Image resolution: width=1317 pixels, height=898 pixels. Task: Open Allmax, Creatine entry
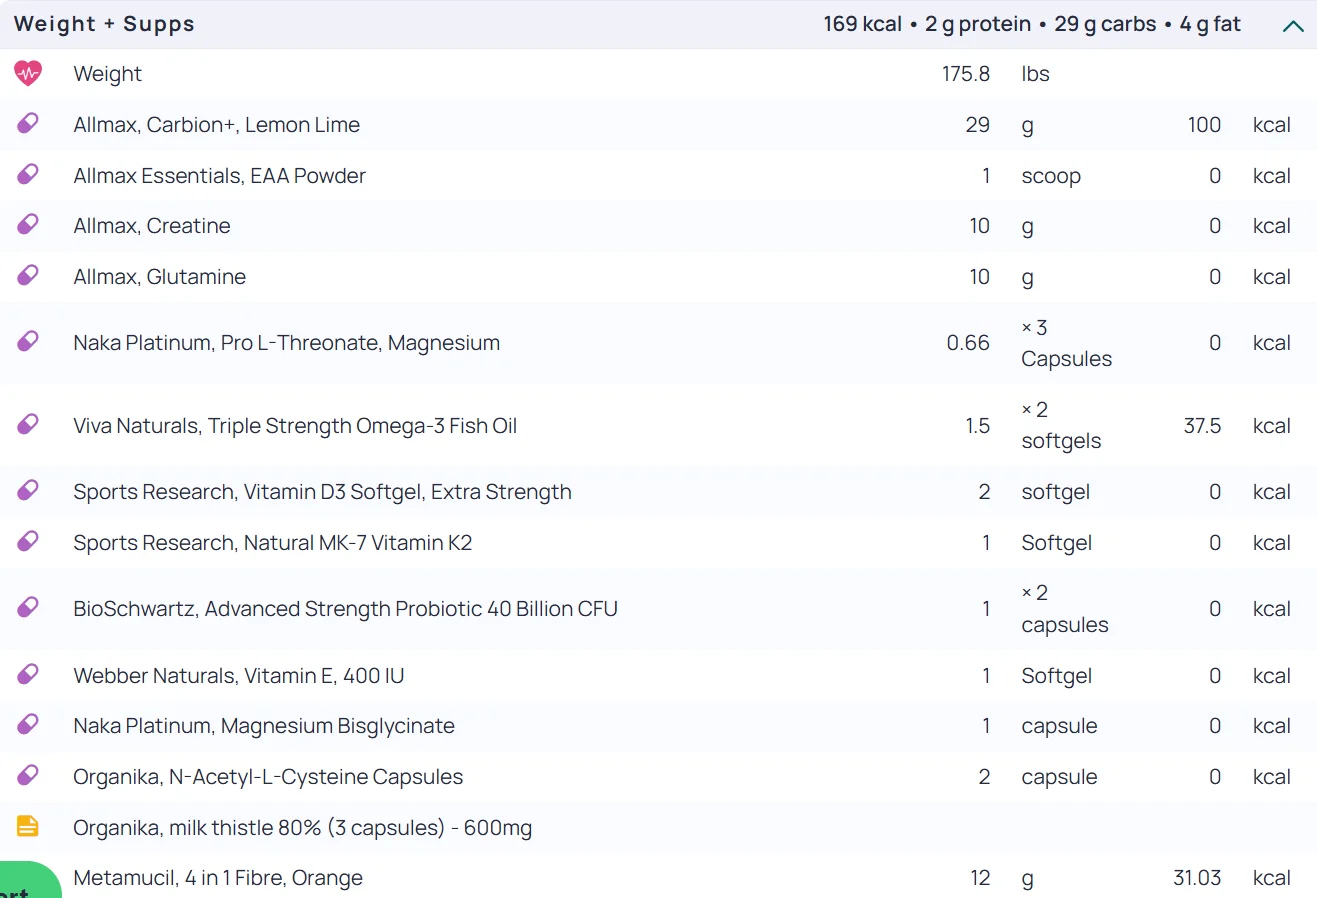(151, 226)
